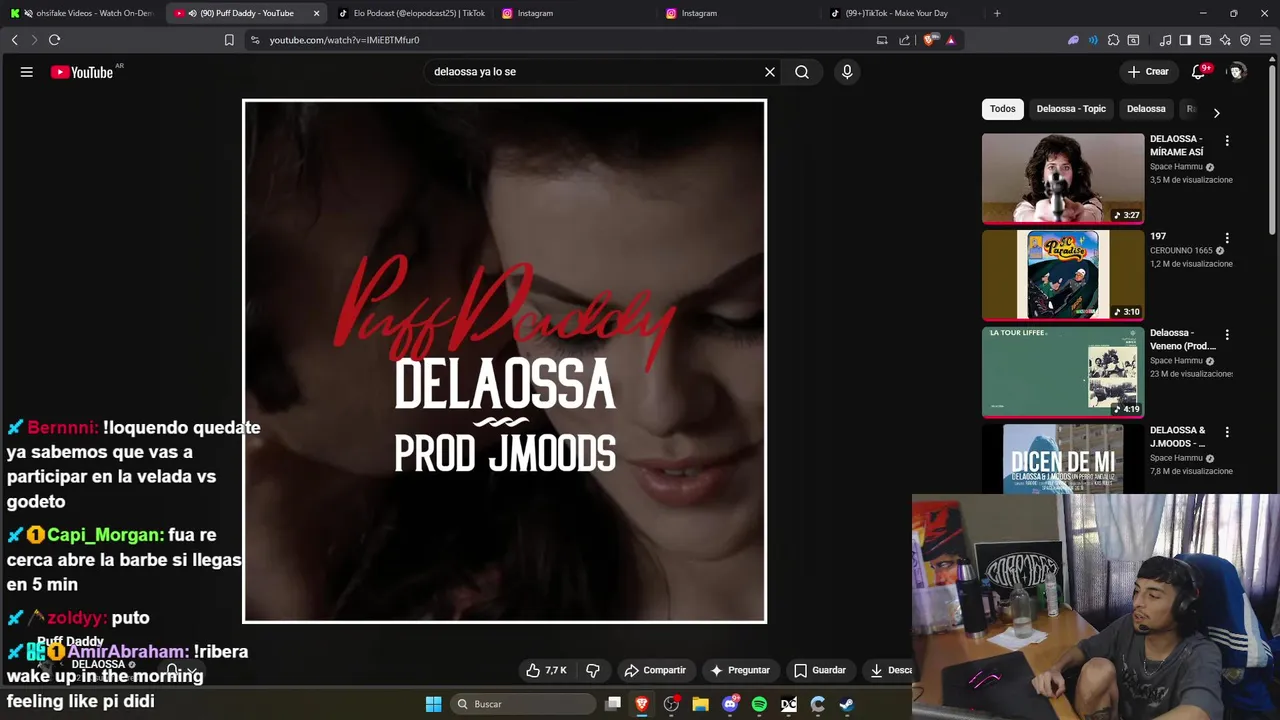The width and height of the screenshot is (1280, 720).
Task: Open the Leo AI sparkle icon
Action: point(1225,40)
